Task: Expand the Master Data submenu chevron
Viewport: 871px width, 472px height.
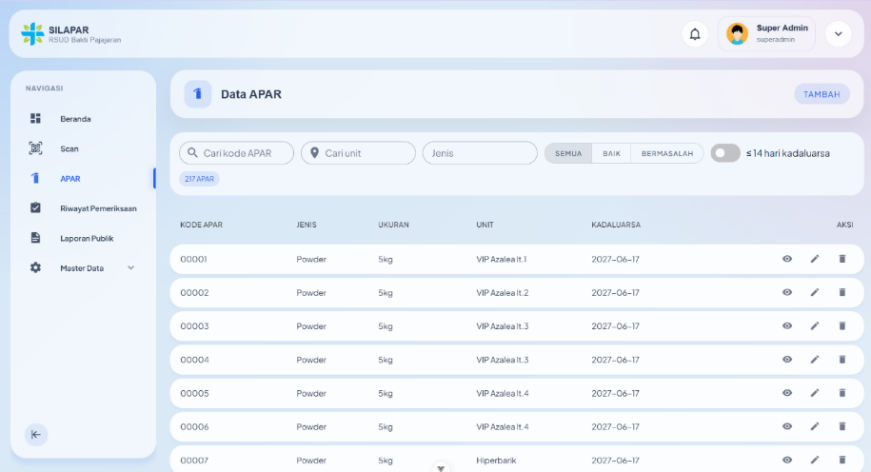Action: click(131, 268)
